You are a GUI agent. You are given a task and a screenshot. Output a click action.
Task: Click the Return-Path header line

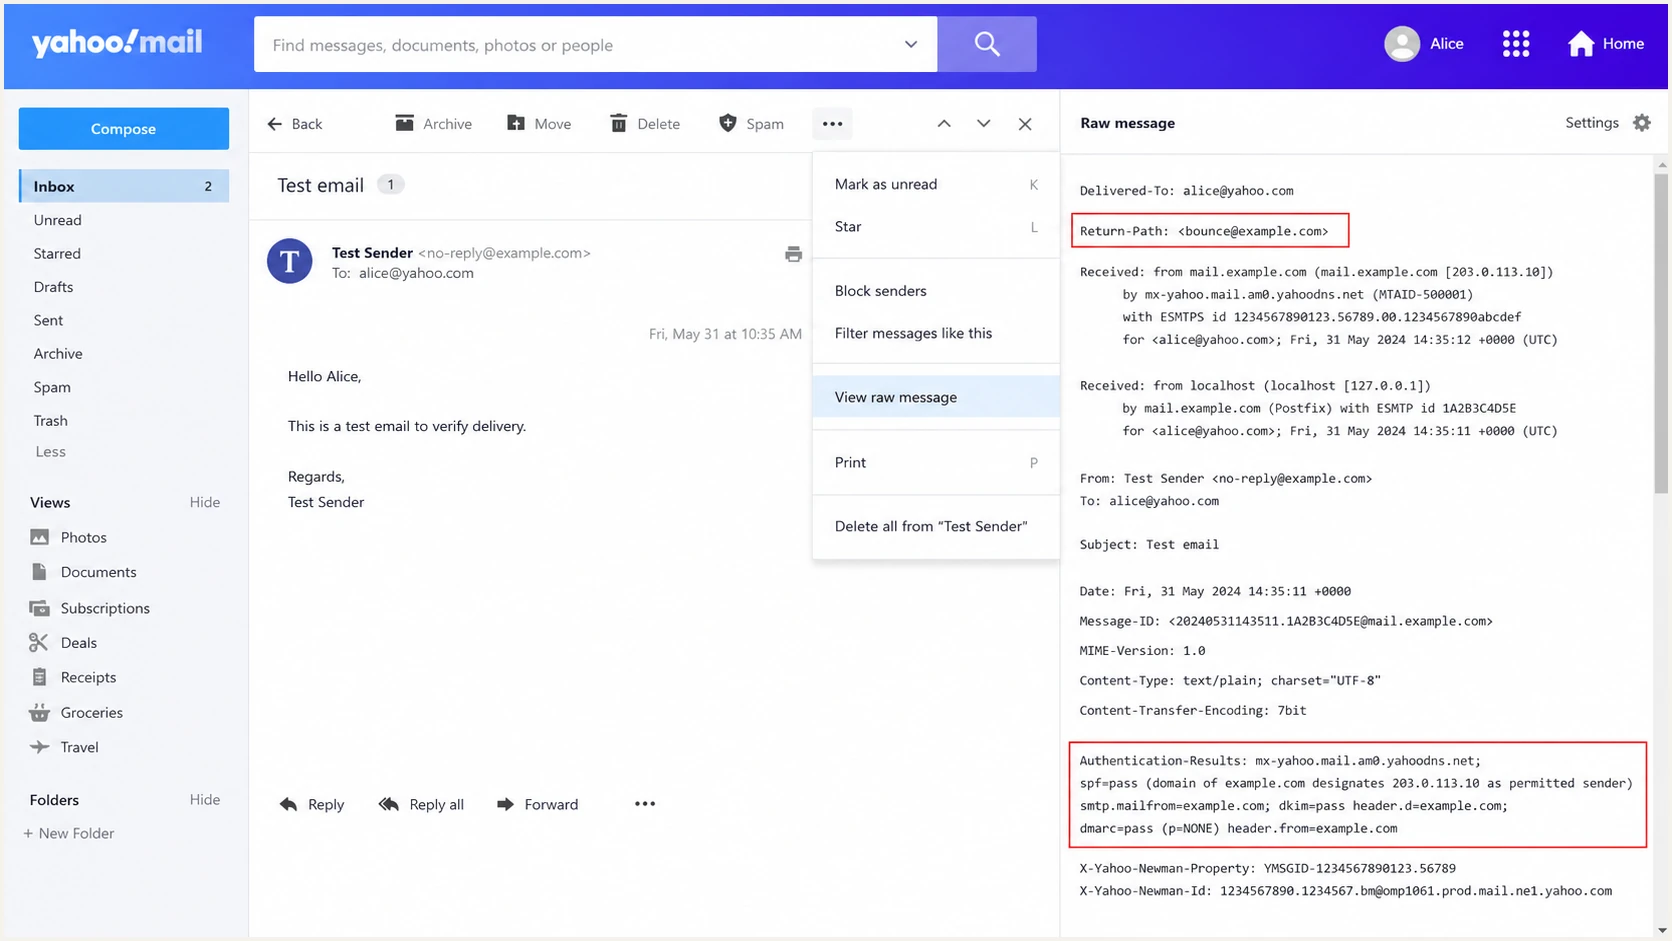(1204, 231)
